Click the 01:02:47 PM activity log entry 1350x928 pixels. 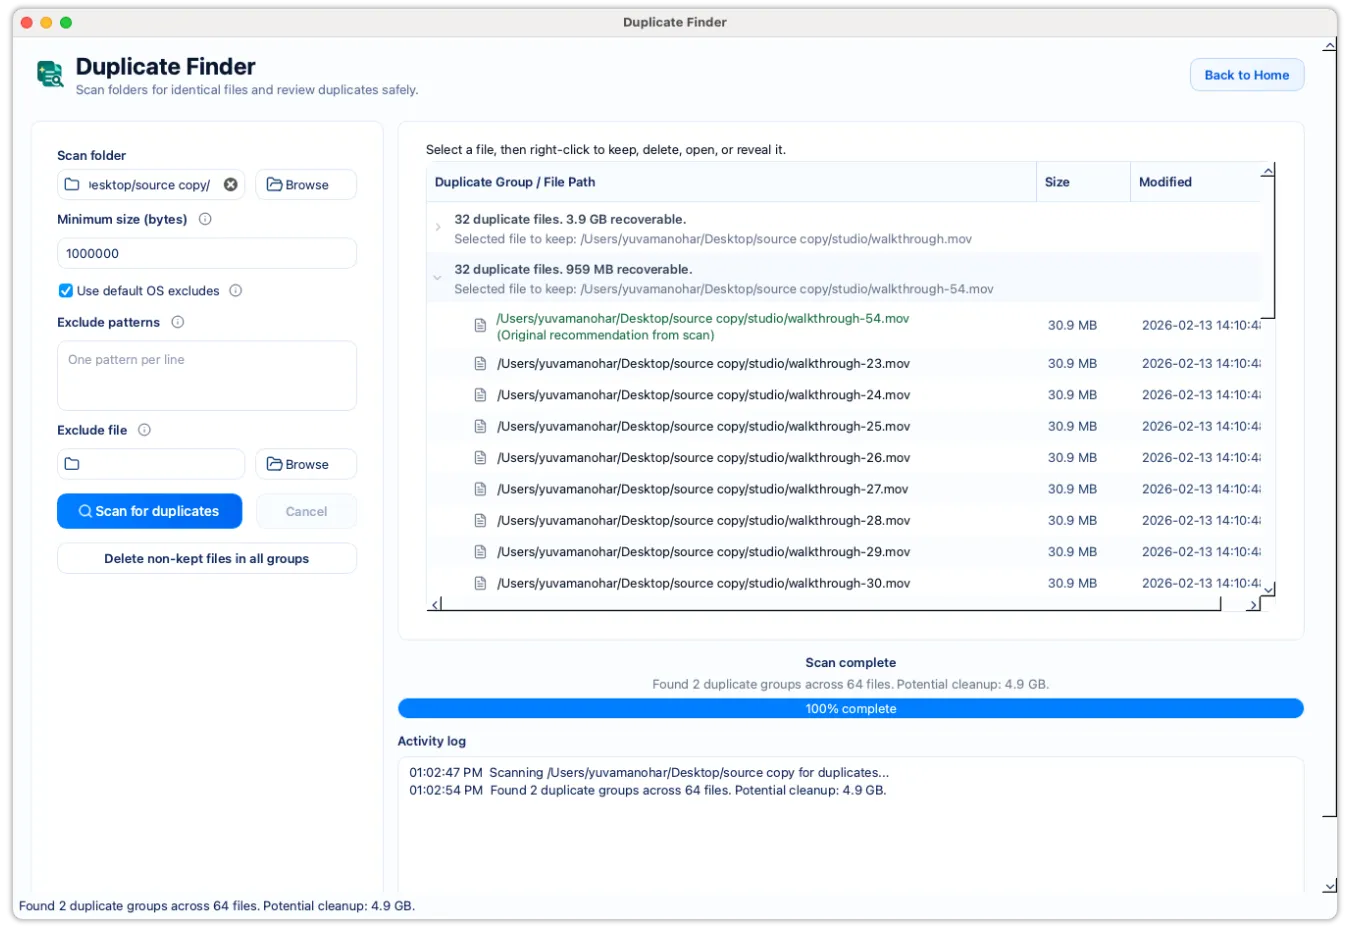pos(649,773)
